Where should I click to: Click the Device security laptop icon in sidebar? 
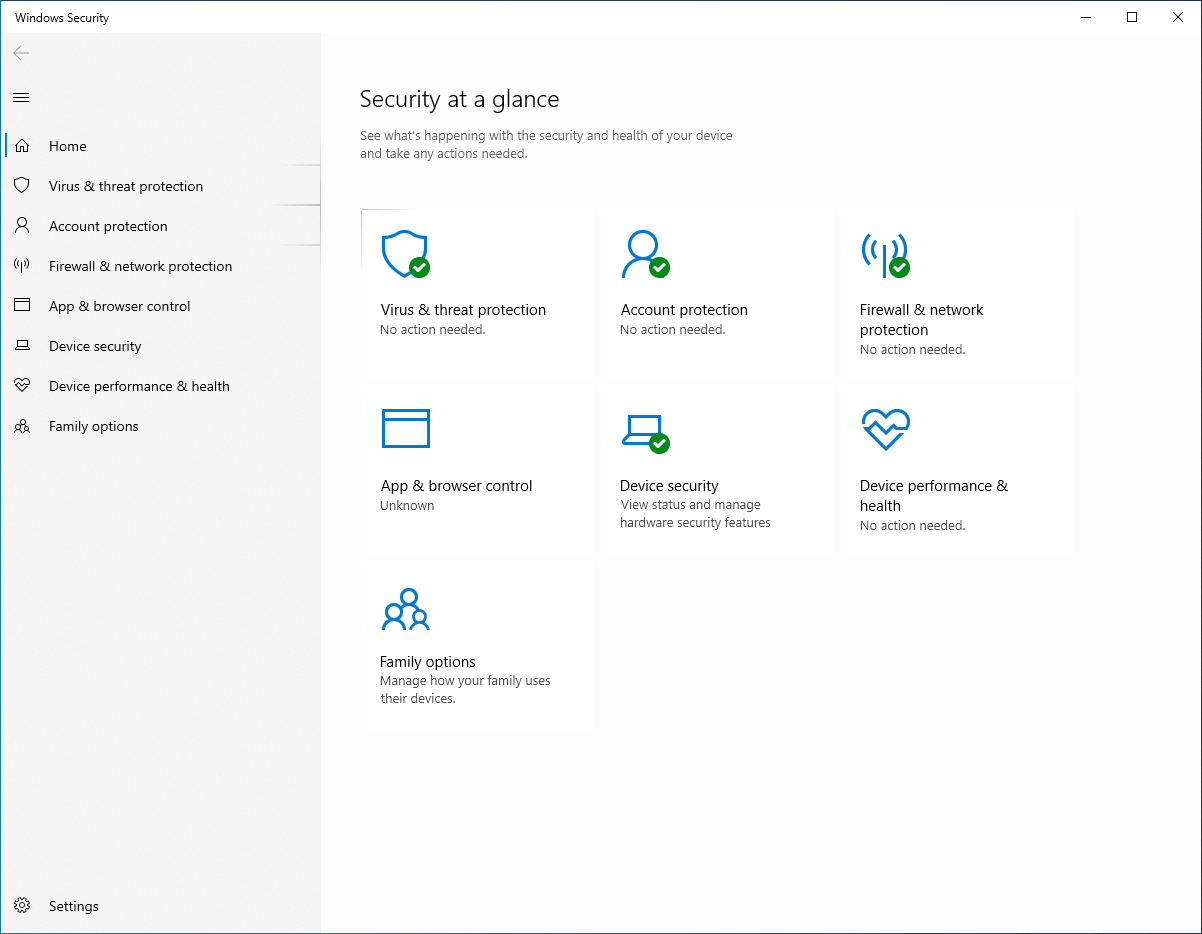(22, 346)
